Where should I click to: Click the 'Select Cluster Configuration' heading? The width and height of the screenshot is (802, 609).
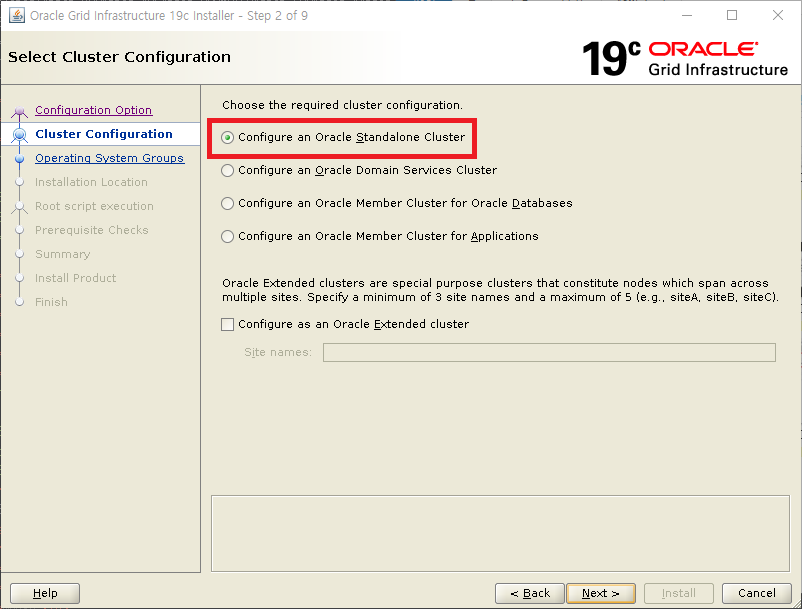(x=119, y=57)
